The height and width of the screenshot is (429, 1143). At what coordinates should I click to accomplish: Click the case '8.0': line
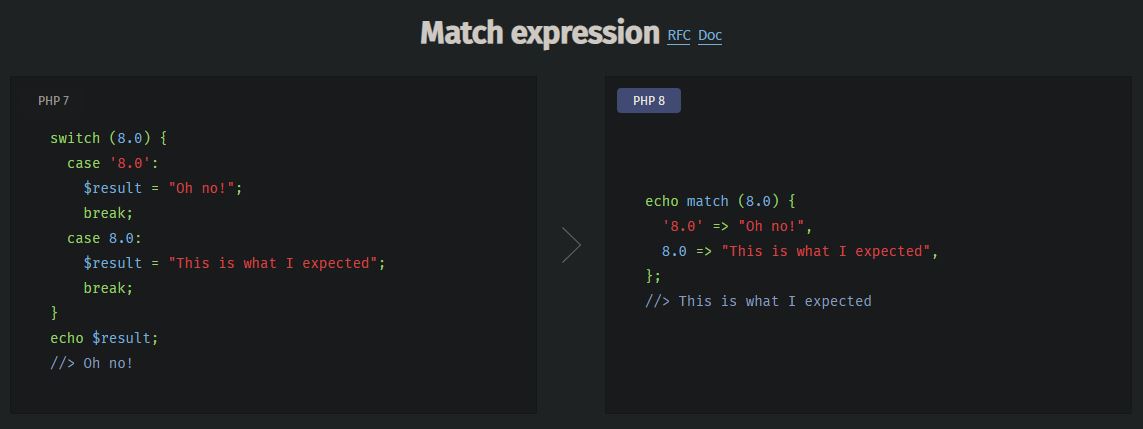pos(113,163)
